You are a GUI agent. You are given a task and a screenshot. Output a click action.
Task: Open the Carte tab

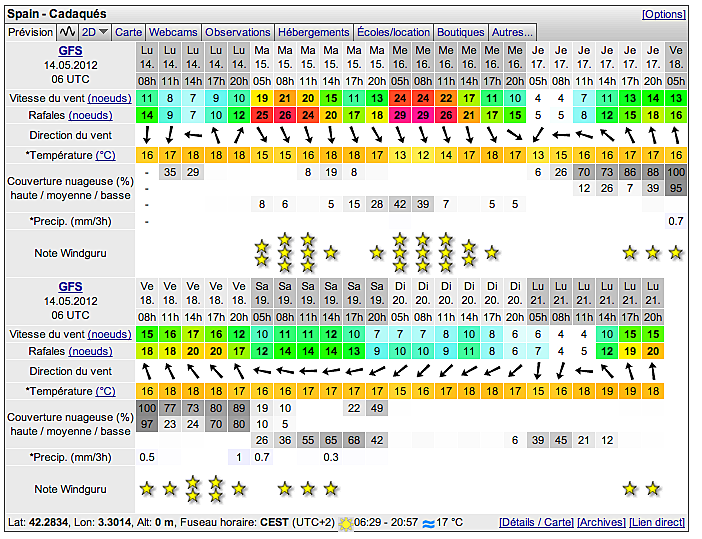[128, 32]
